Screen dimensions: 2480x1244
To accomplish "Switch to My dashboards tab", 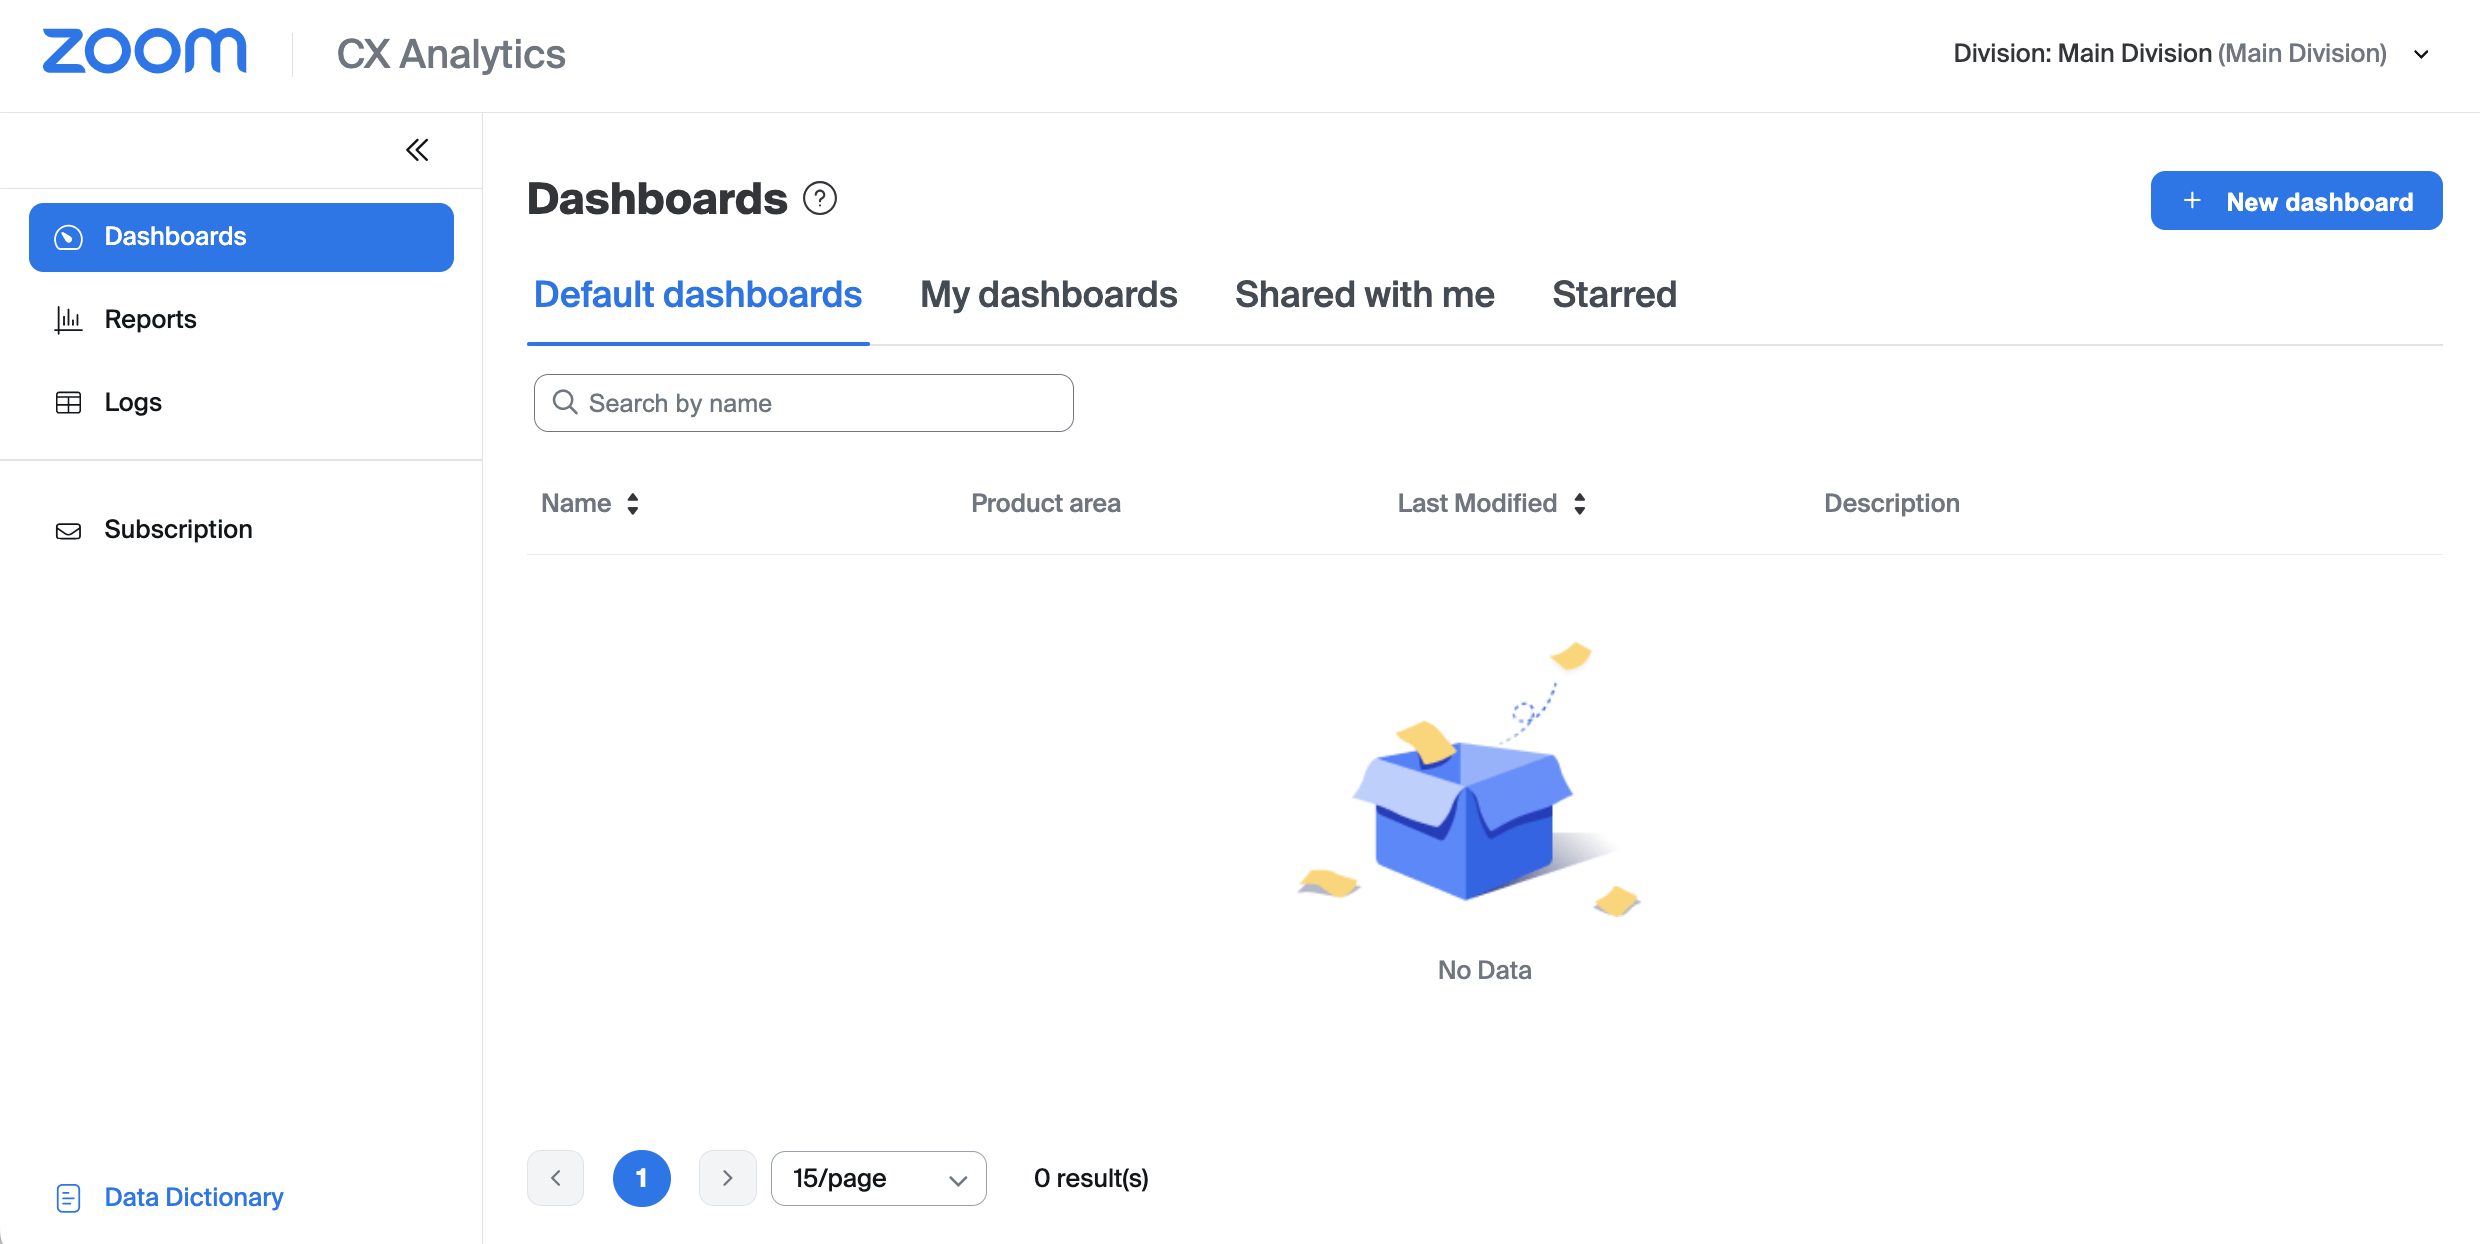I will (1047, 294).
